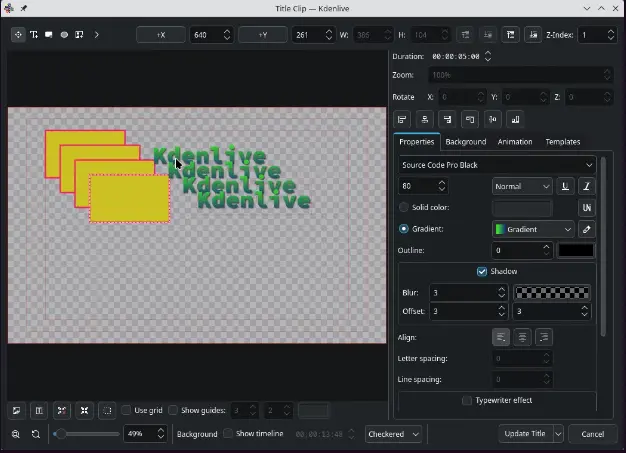Increase the shadow Blur stepper
The image size is (626, 453).
[x=501, y=289]
